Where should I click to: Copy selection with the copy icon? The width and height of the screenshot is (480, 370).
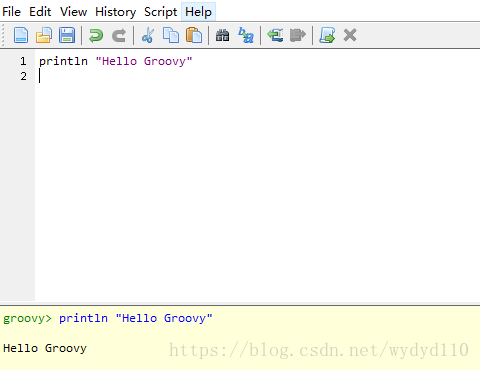pos(171,35)
